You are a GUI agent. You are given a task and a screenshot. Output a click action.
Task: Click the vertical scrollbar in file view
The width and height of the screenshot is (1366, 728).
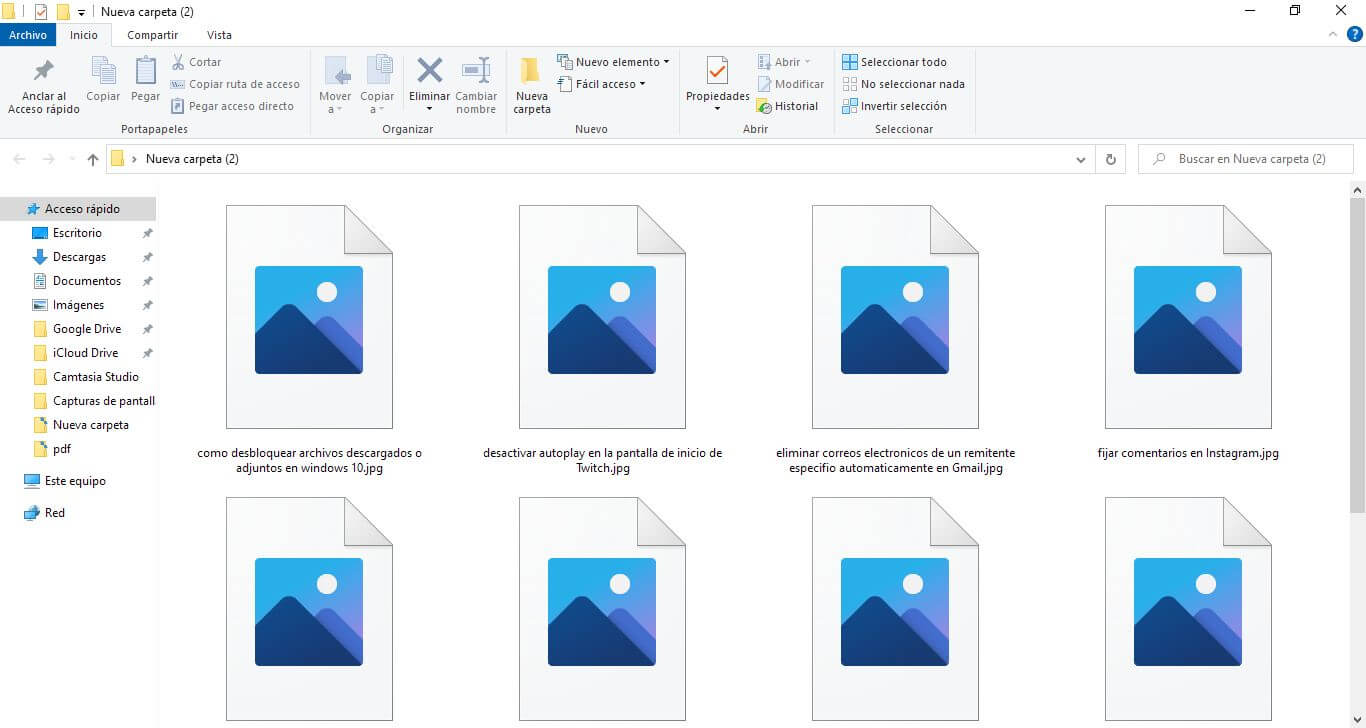point(1357,356)
